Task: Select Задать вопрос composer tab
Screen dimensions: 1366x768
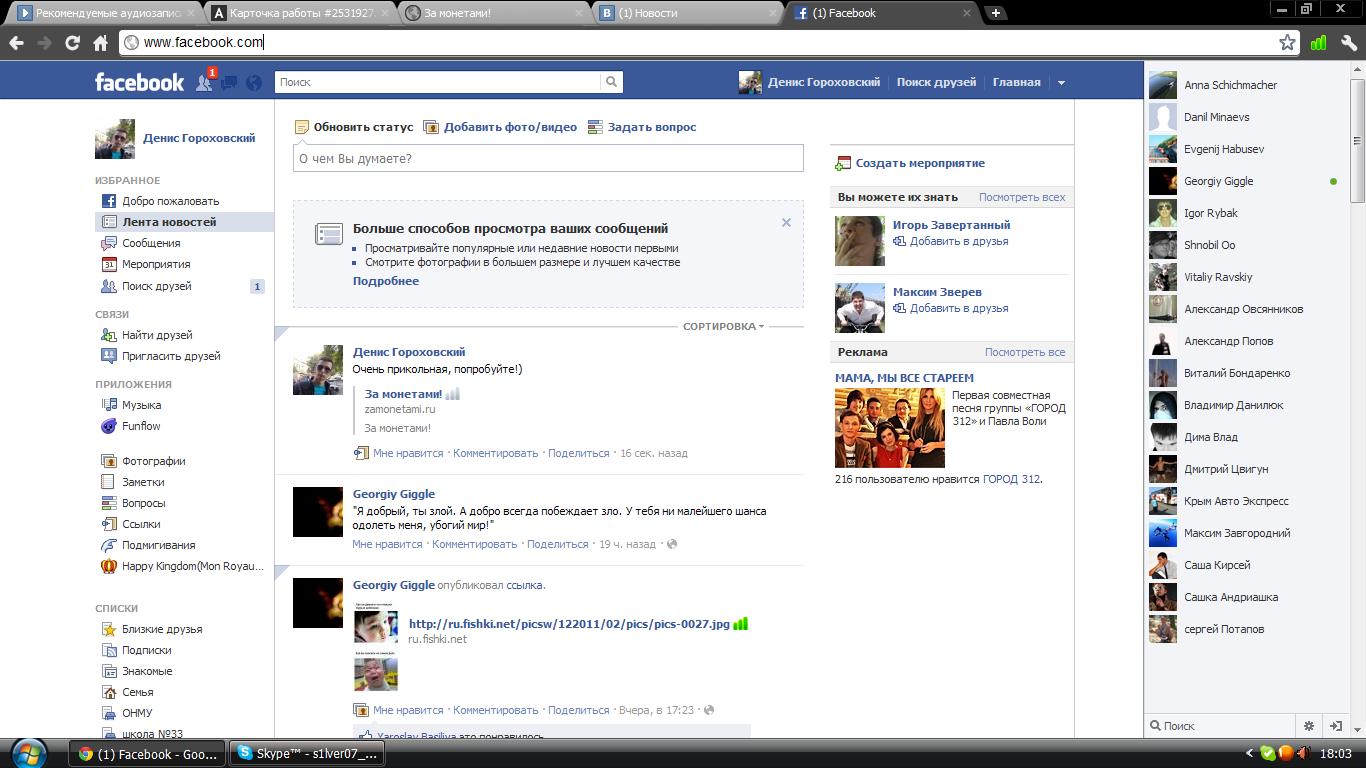Action: tap(642, 127)
